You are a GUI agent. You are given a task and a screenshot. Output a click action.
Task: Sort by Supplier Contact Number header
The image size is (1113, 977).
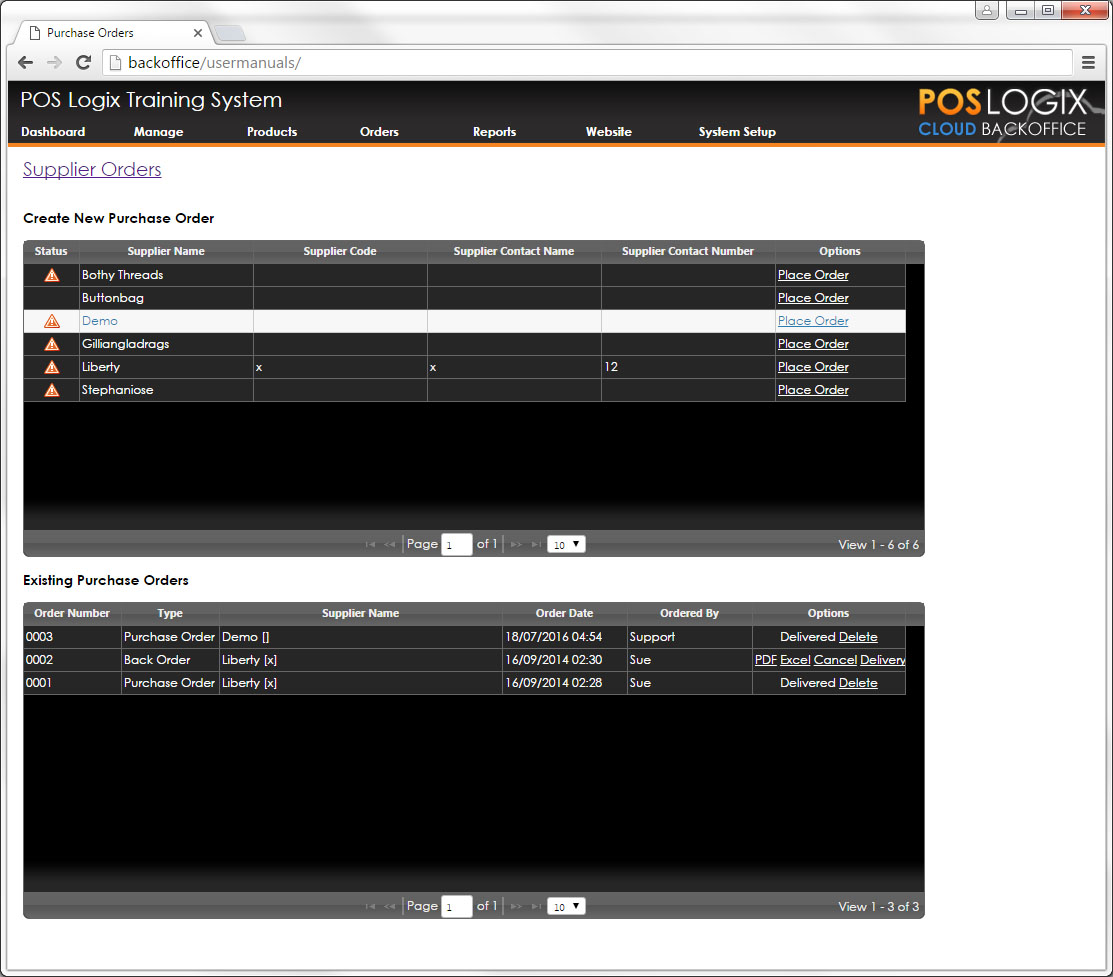click(688, 251)
